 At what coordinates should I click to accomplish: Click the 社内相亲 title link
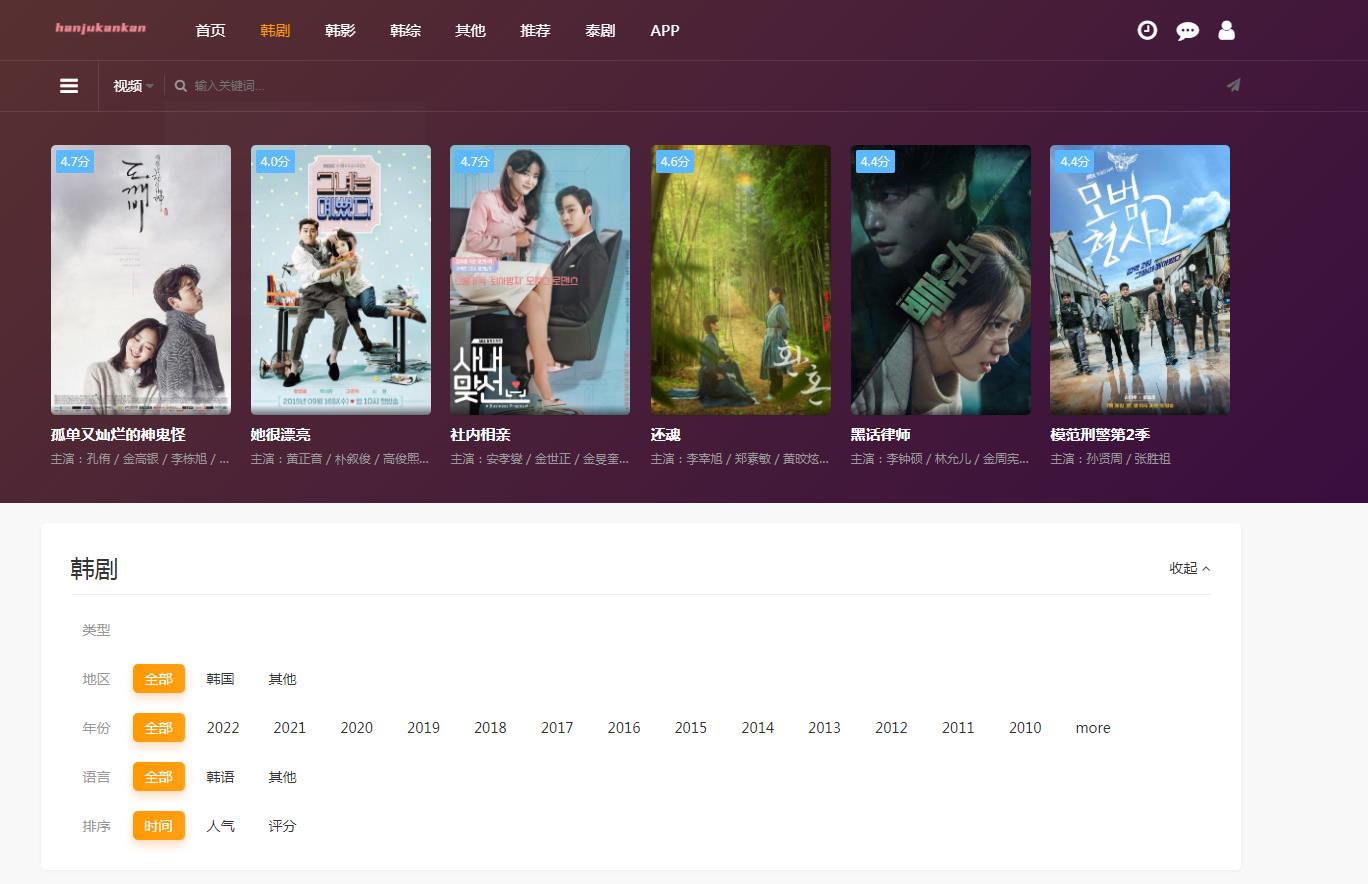pyautogui.click(x=480, y=435)
